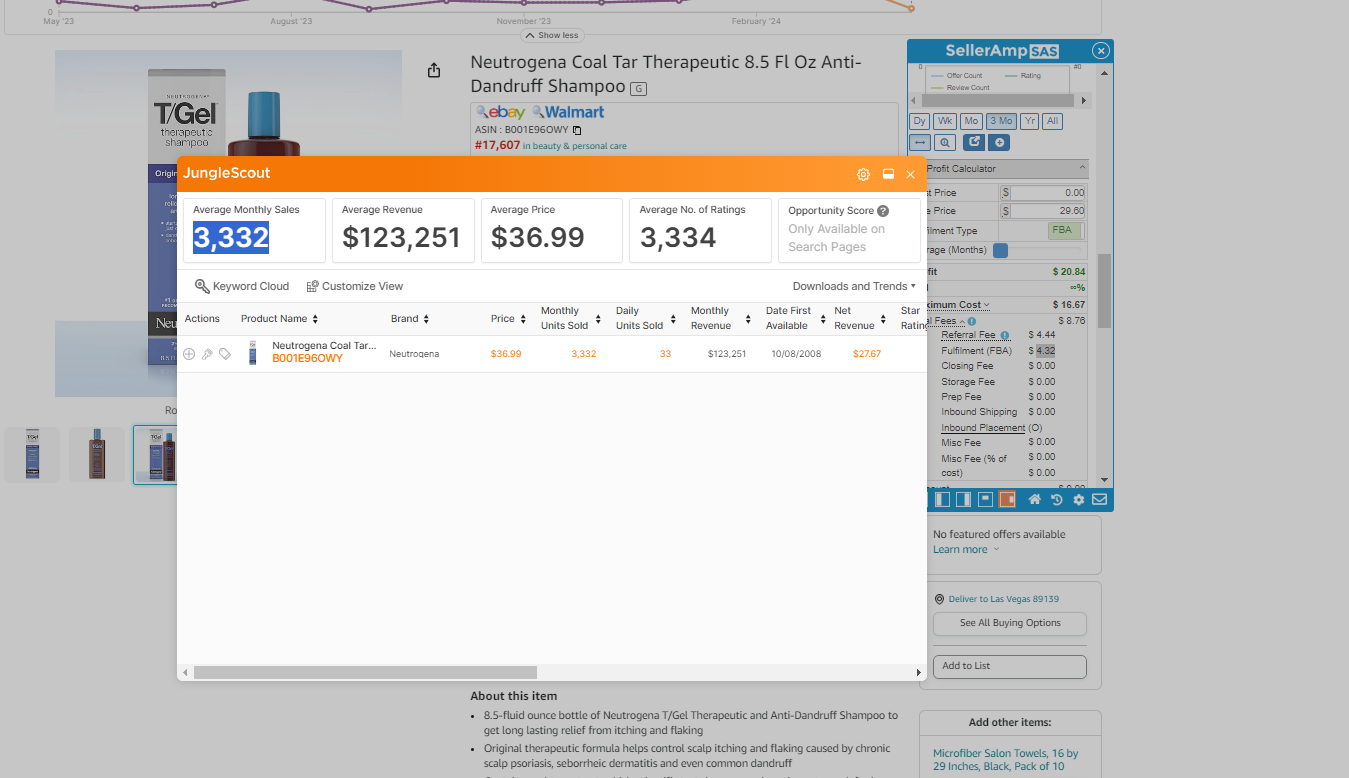Click the tag icon in Neutrogena row
The image size is (1349, 778).
click(225, 354)
